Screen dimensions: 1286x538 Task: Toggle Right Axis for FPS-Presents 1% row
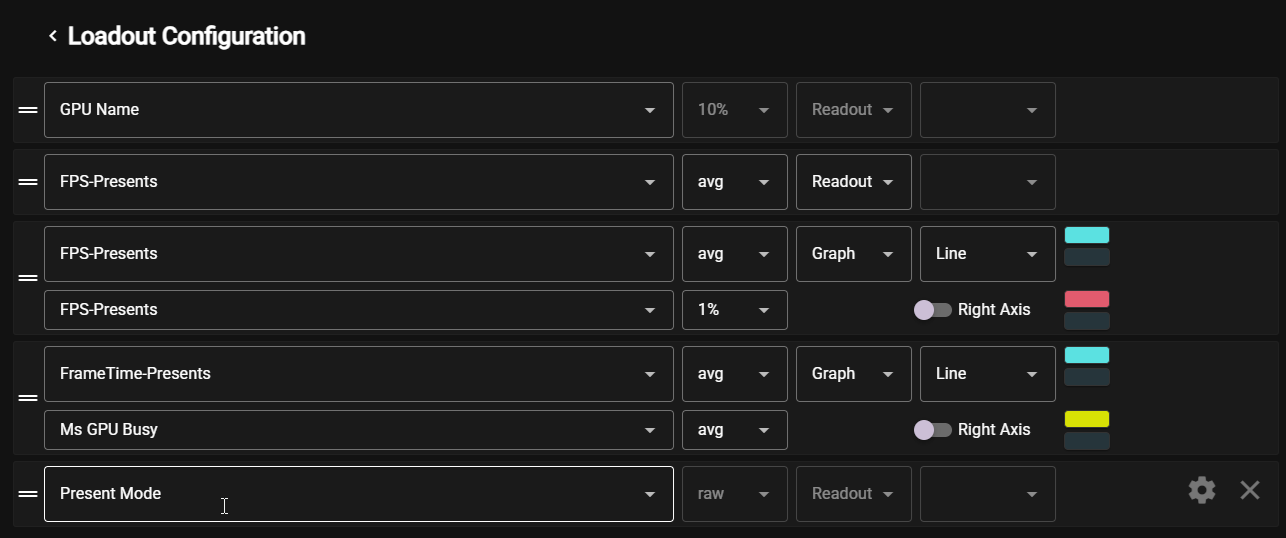pos(932,310)
